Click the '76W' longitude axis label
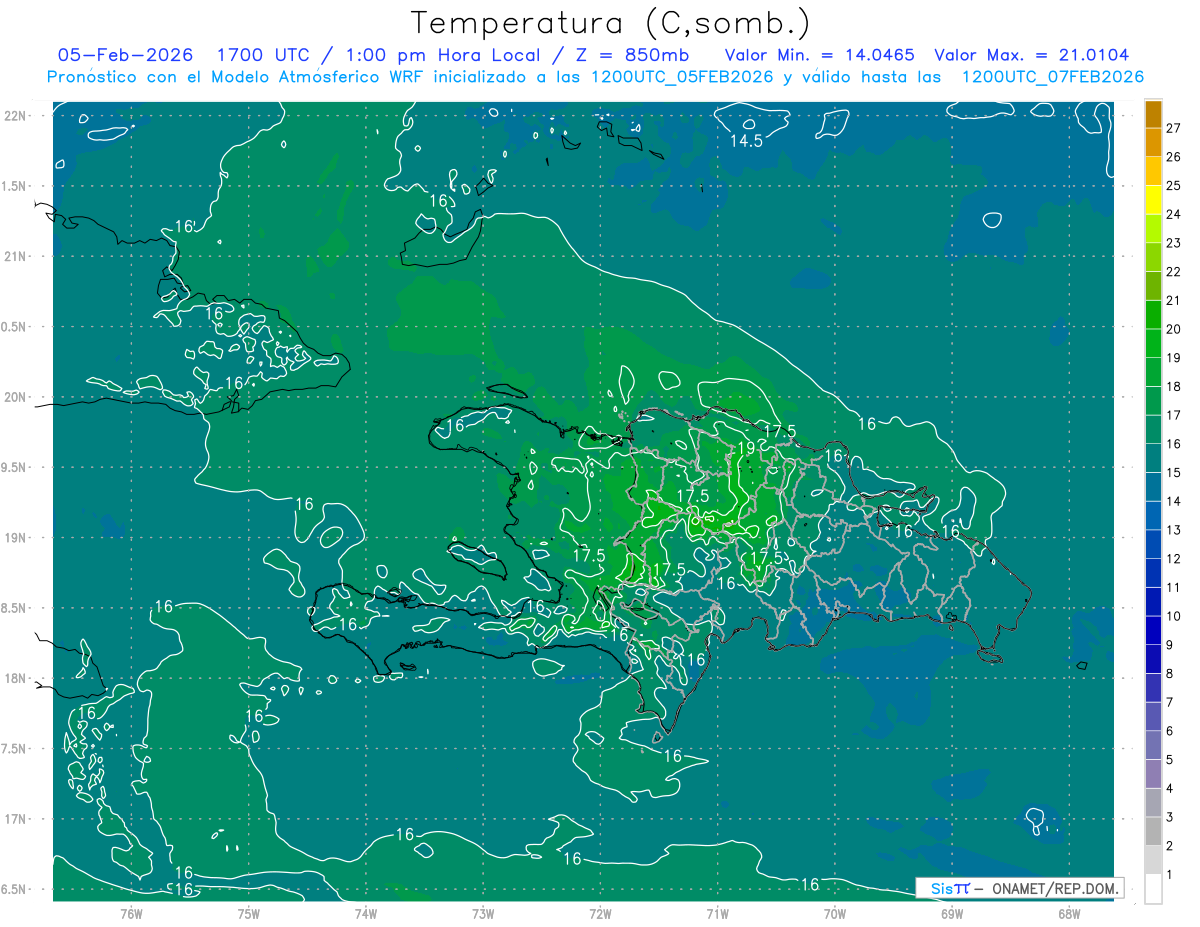The width and height of the screenshot is (1200, 927). (131, 913)
